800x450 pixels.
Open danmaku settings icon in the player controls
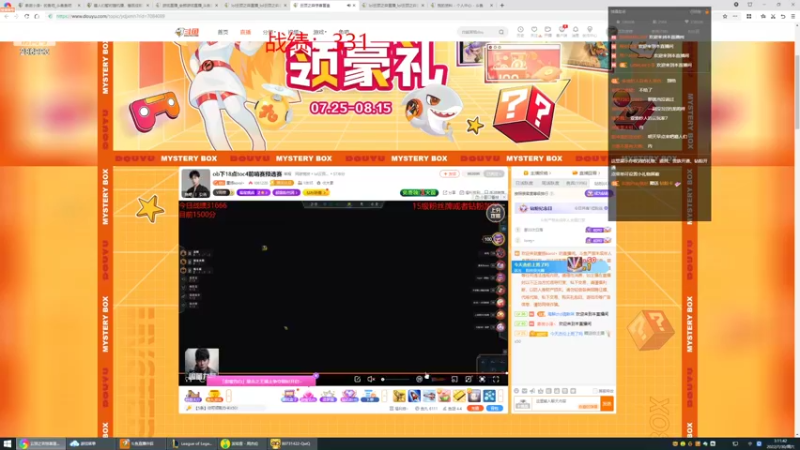[419, 379]
